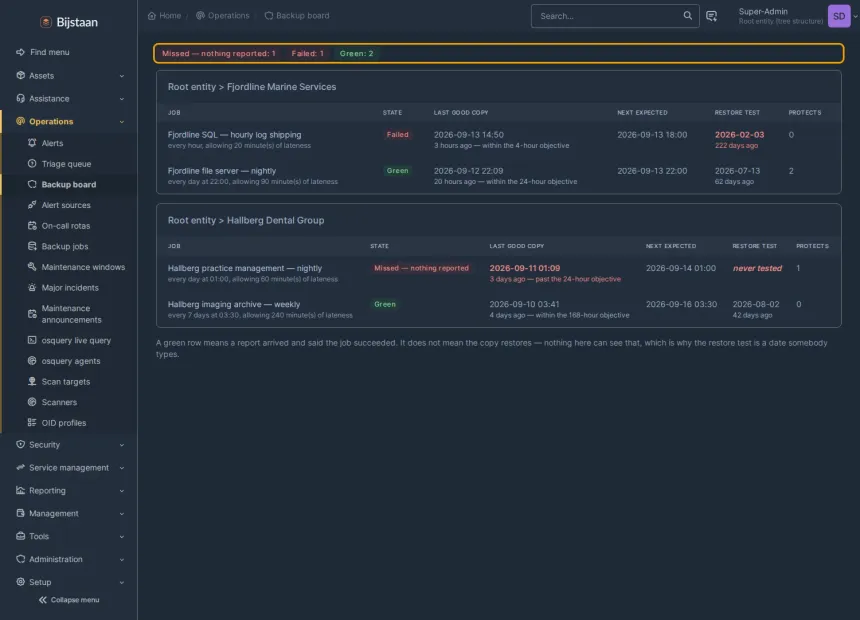Click the Home breadcrumb house icon
860x620 pixels.
pyautogui.click(x=152, y=15)
